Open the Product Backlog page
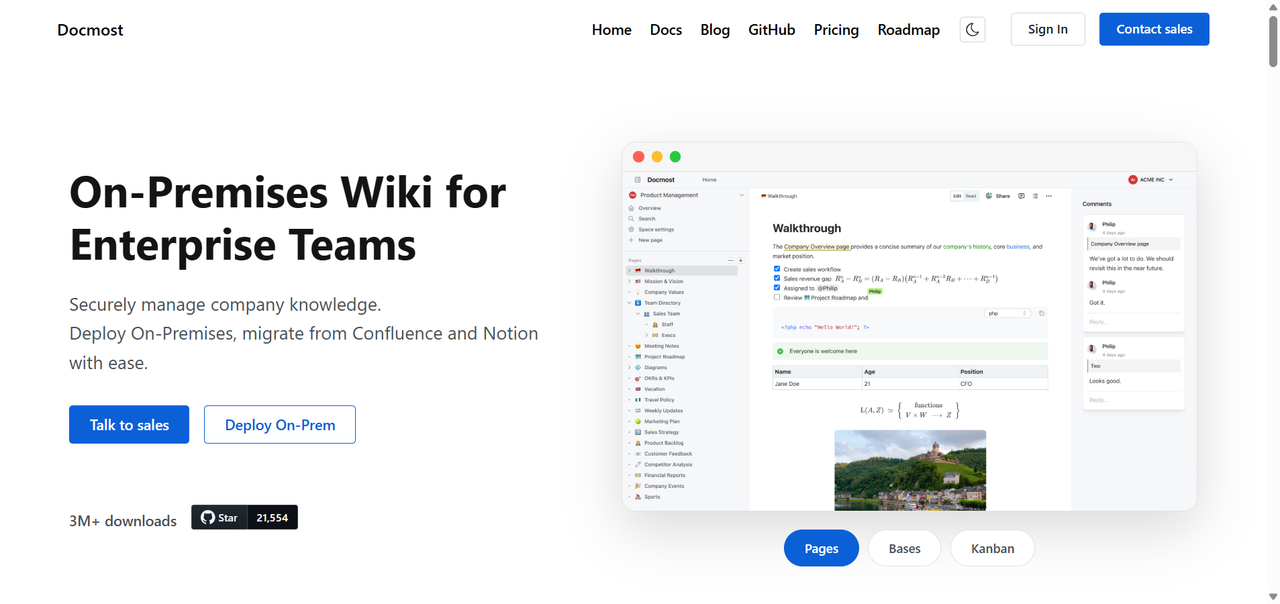1280x604 pixels. tap(664, 443)
